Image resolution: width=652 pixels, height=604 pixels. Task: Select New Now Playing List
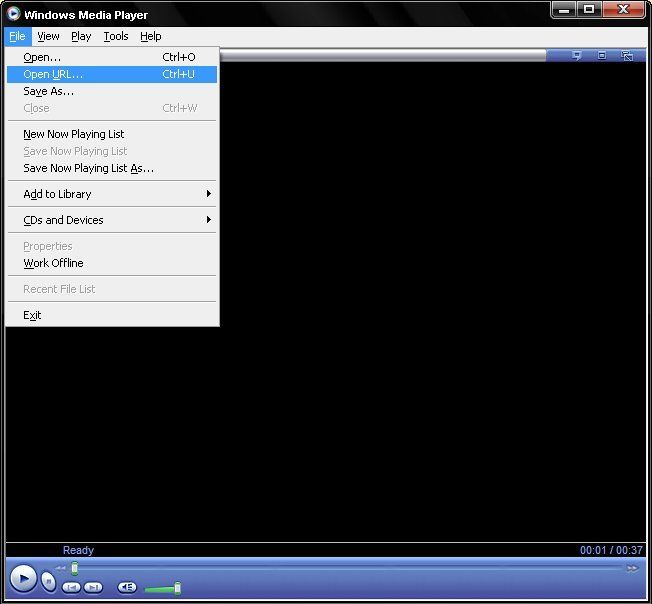[74, 134]
